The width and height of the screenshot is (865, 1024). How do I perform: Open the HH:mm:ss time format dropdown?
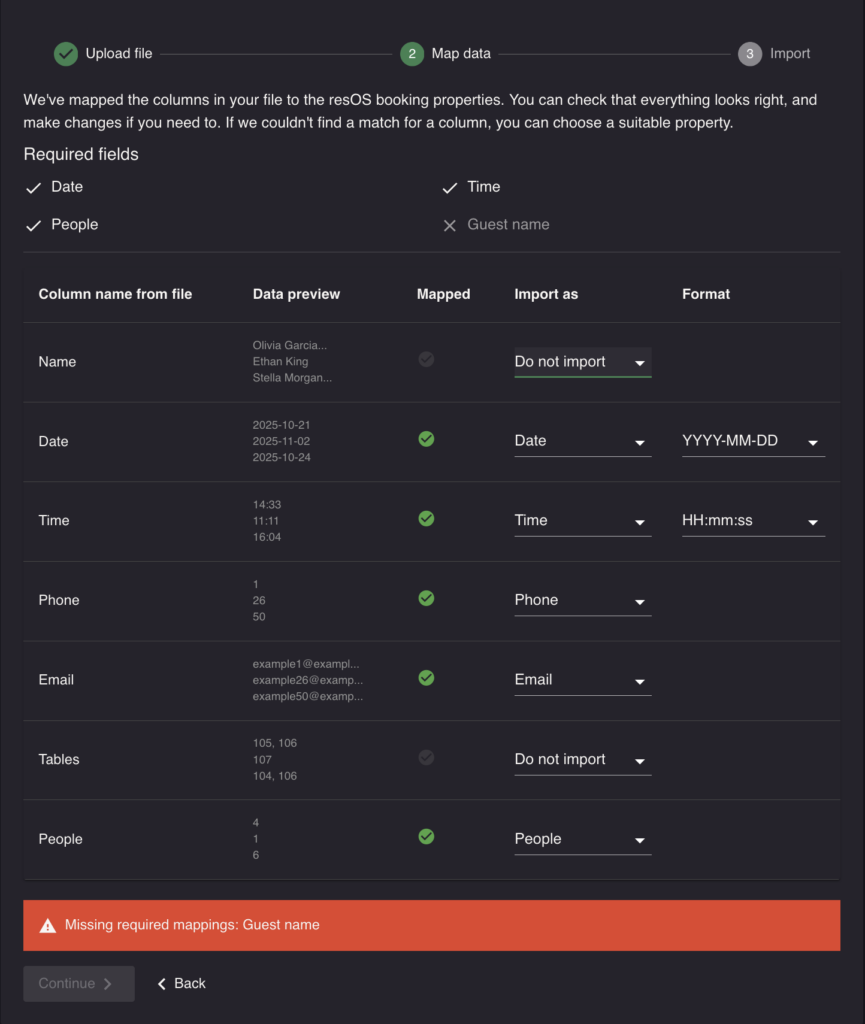click(x=753, y=521)
